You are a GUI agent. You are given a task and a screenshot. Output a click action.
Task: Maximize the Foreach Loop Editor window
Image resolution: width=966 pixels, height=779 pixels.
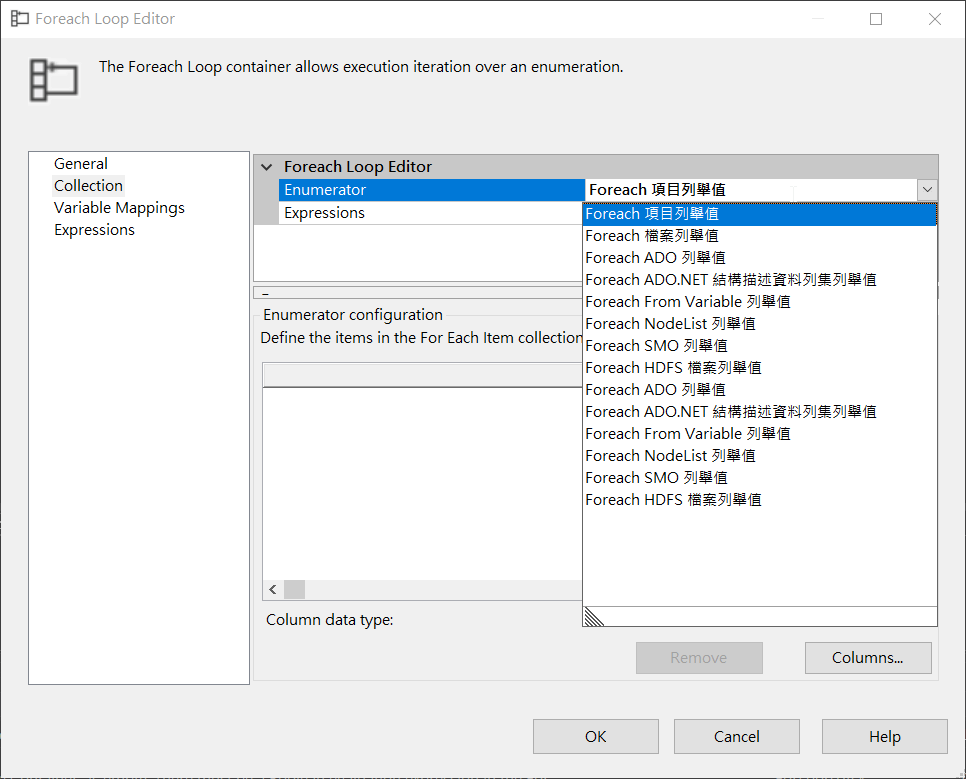(876, 19)
